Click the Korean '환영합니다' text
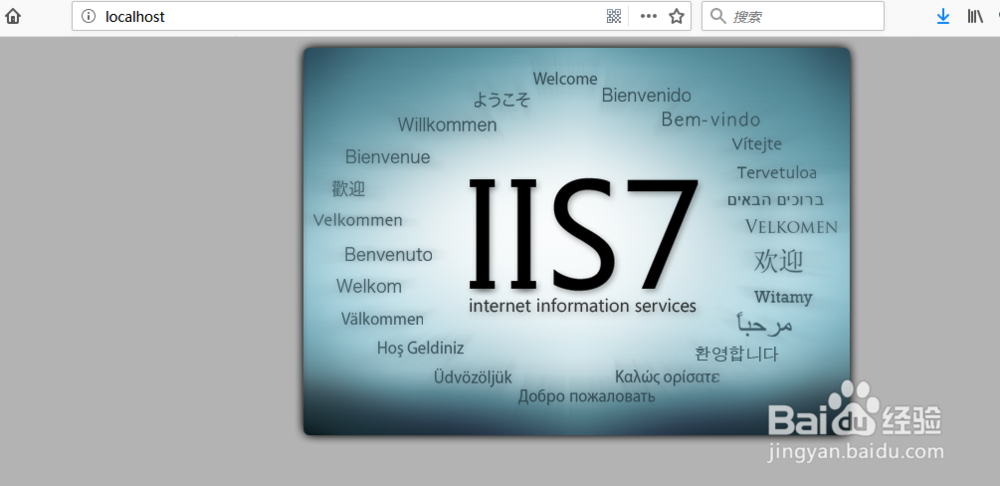The height and width of the screenshot is (486, 1000). pos(737,353)
